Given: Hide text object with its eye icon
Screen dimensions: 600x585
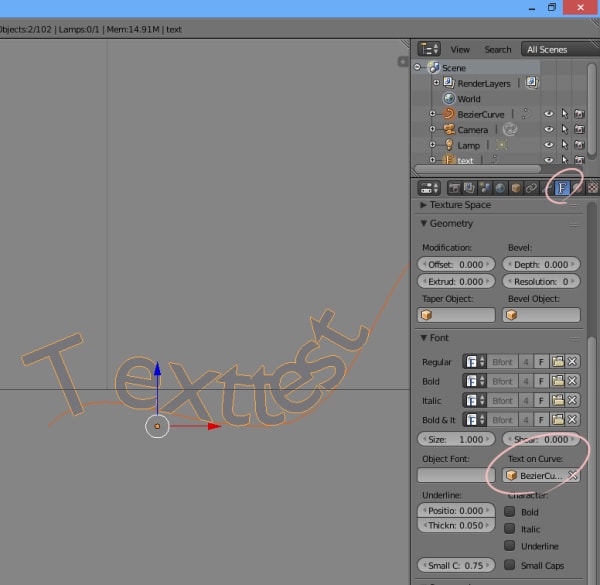Looking at the screenshot, I should 548,160.
